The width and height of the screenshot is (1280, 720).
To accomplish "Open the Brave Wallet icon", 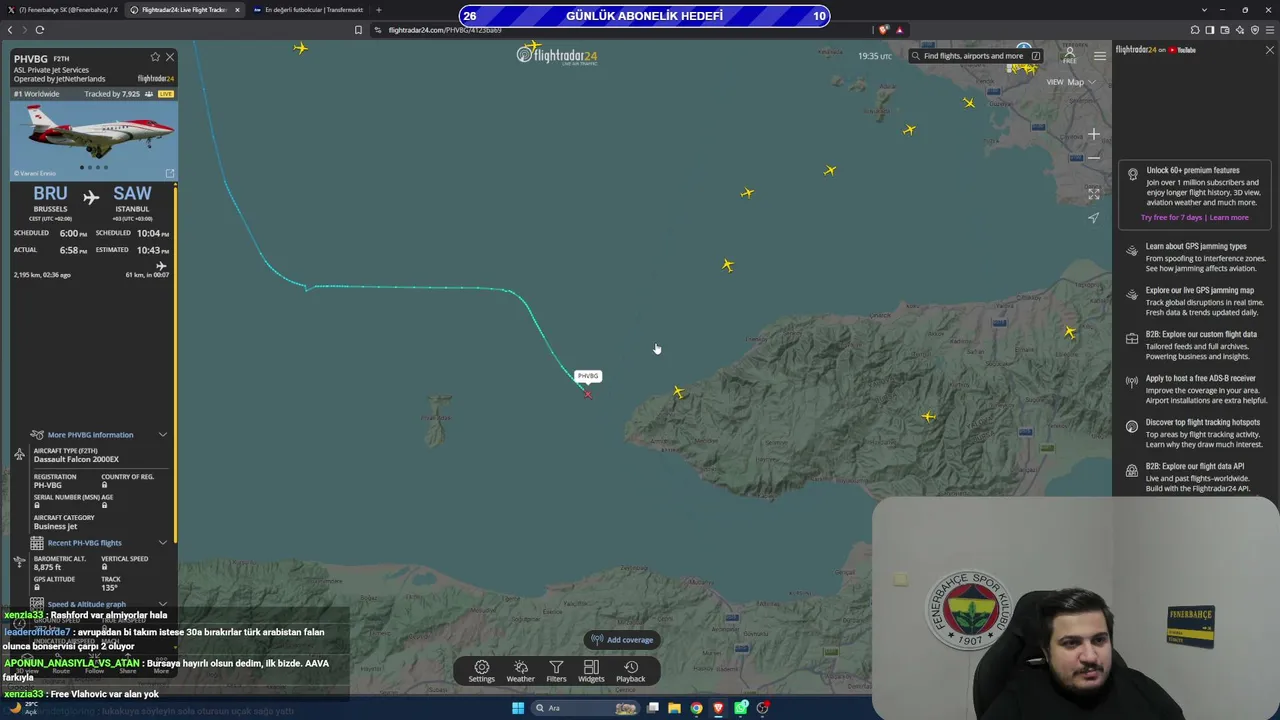I will tap(1224, 30).
